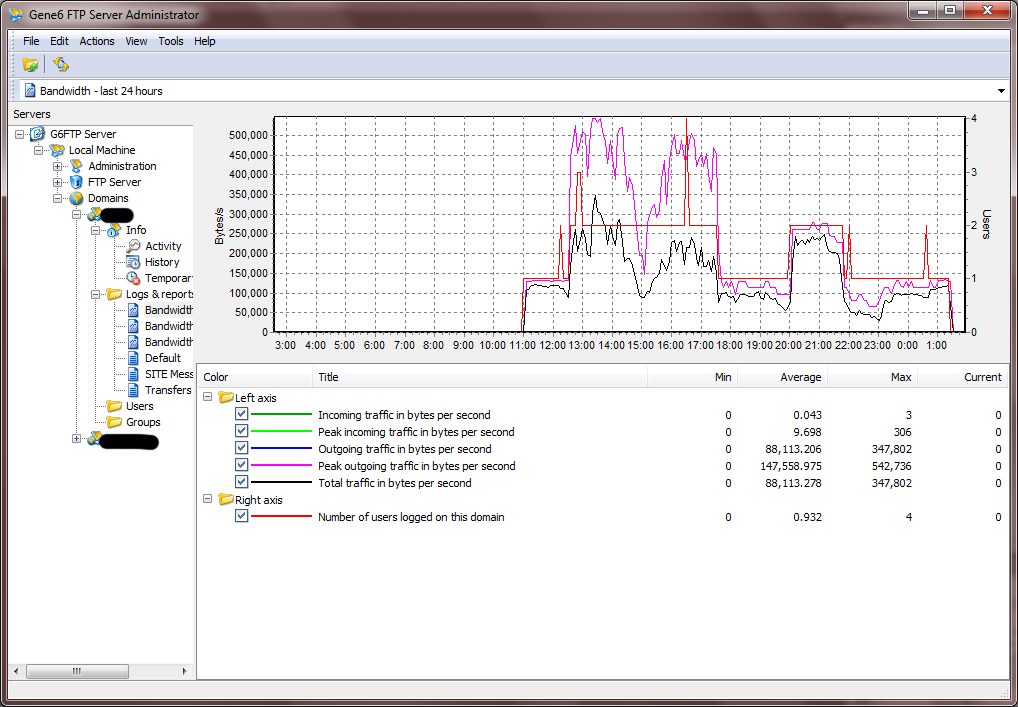Expand the FTP Server tree node

57,182
